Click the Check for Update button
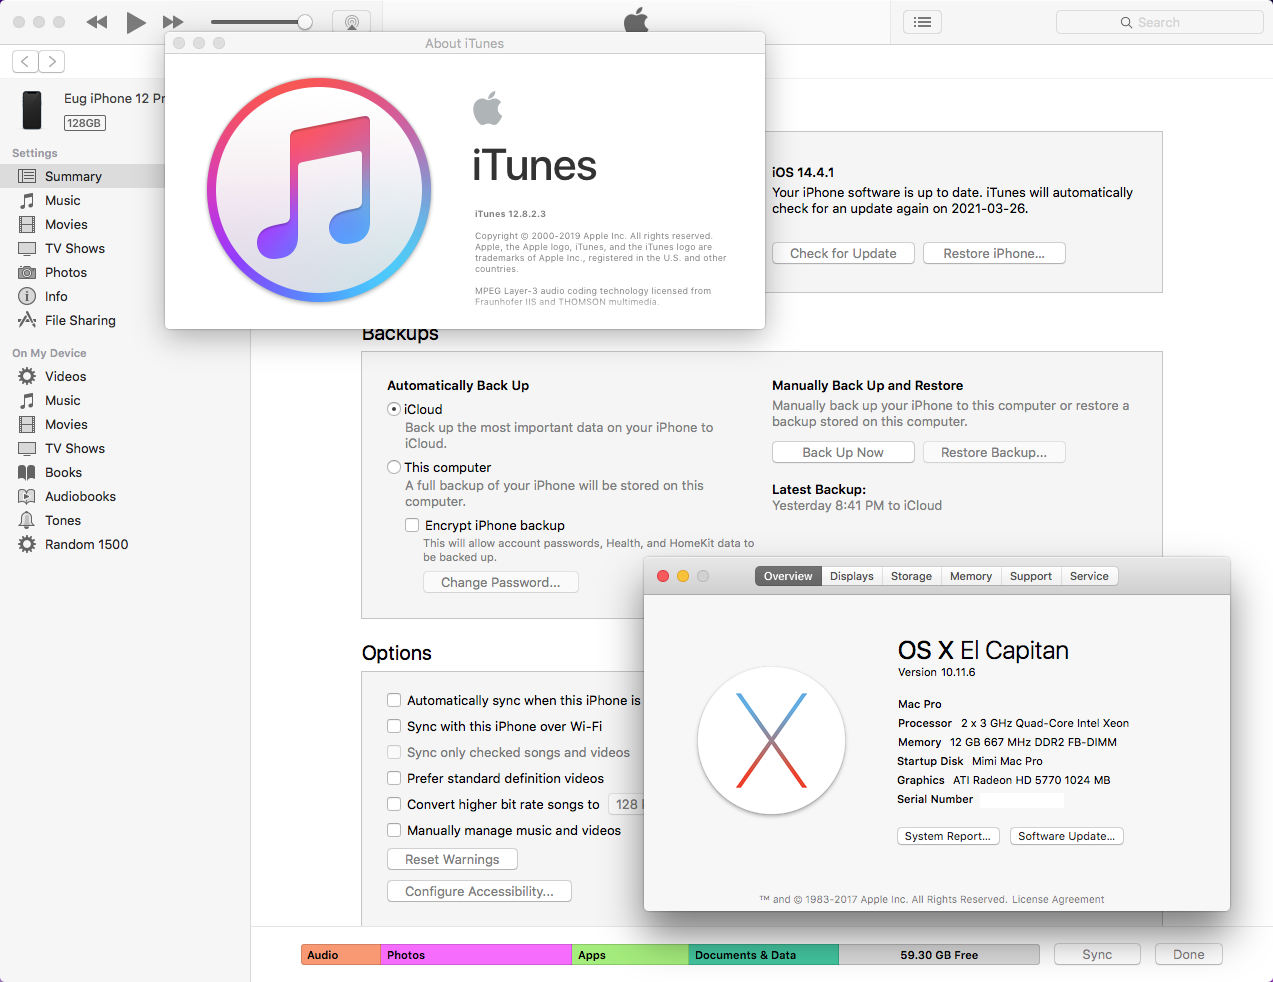Viewport: 1273px width, 982px height. tap(843, 253)
